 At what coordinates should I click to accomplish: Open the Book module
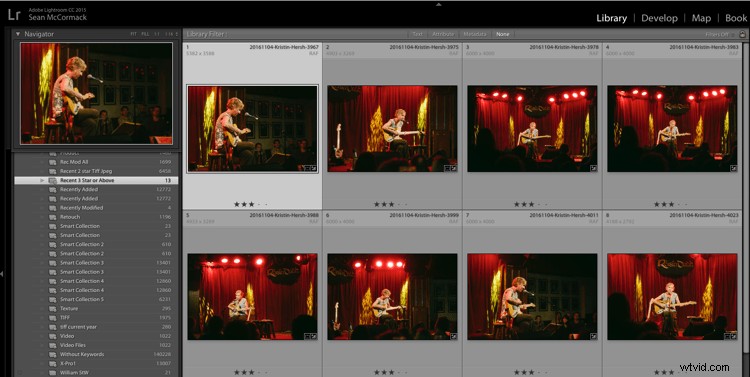coord(736,18)
